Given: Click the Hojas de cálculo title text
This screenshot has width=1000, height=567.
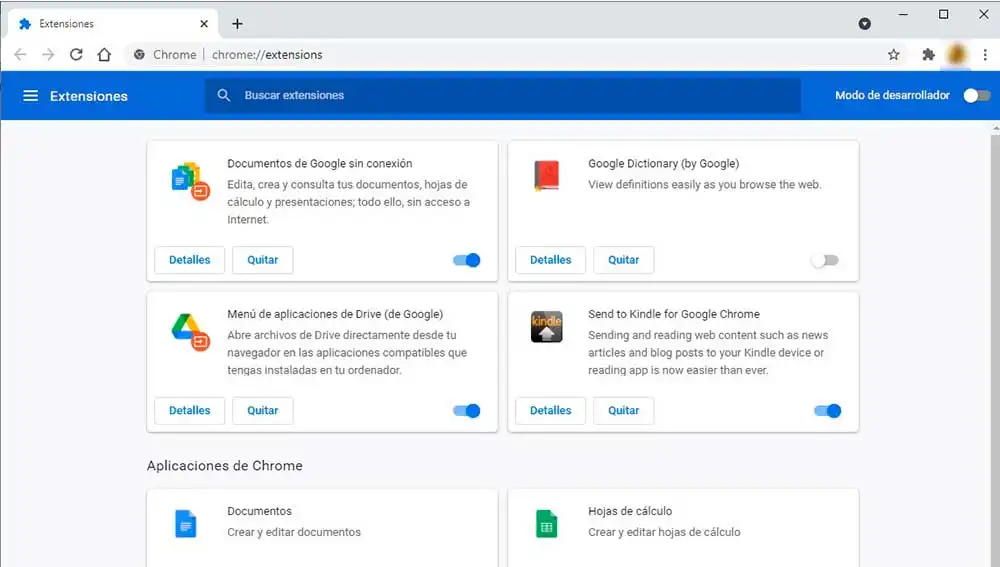Looking at the screenshot, I should pos(630,511).
